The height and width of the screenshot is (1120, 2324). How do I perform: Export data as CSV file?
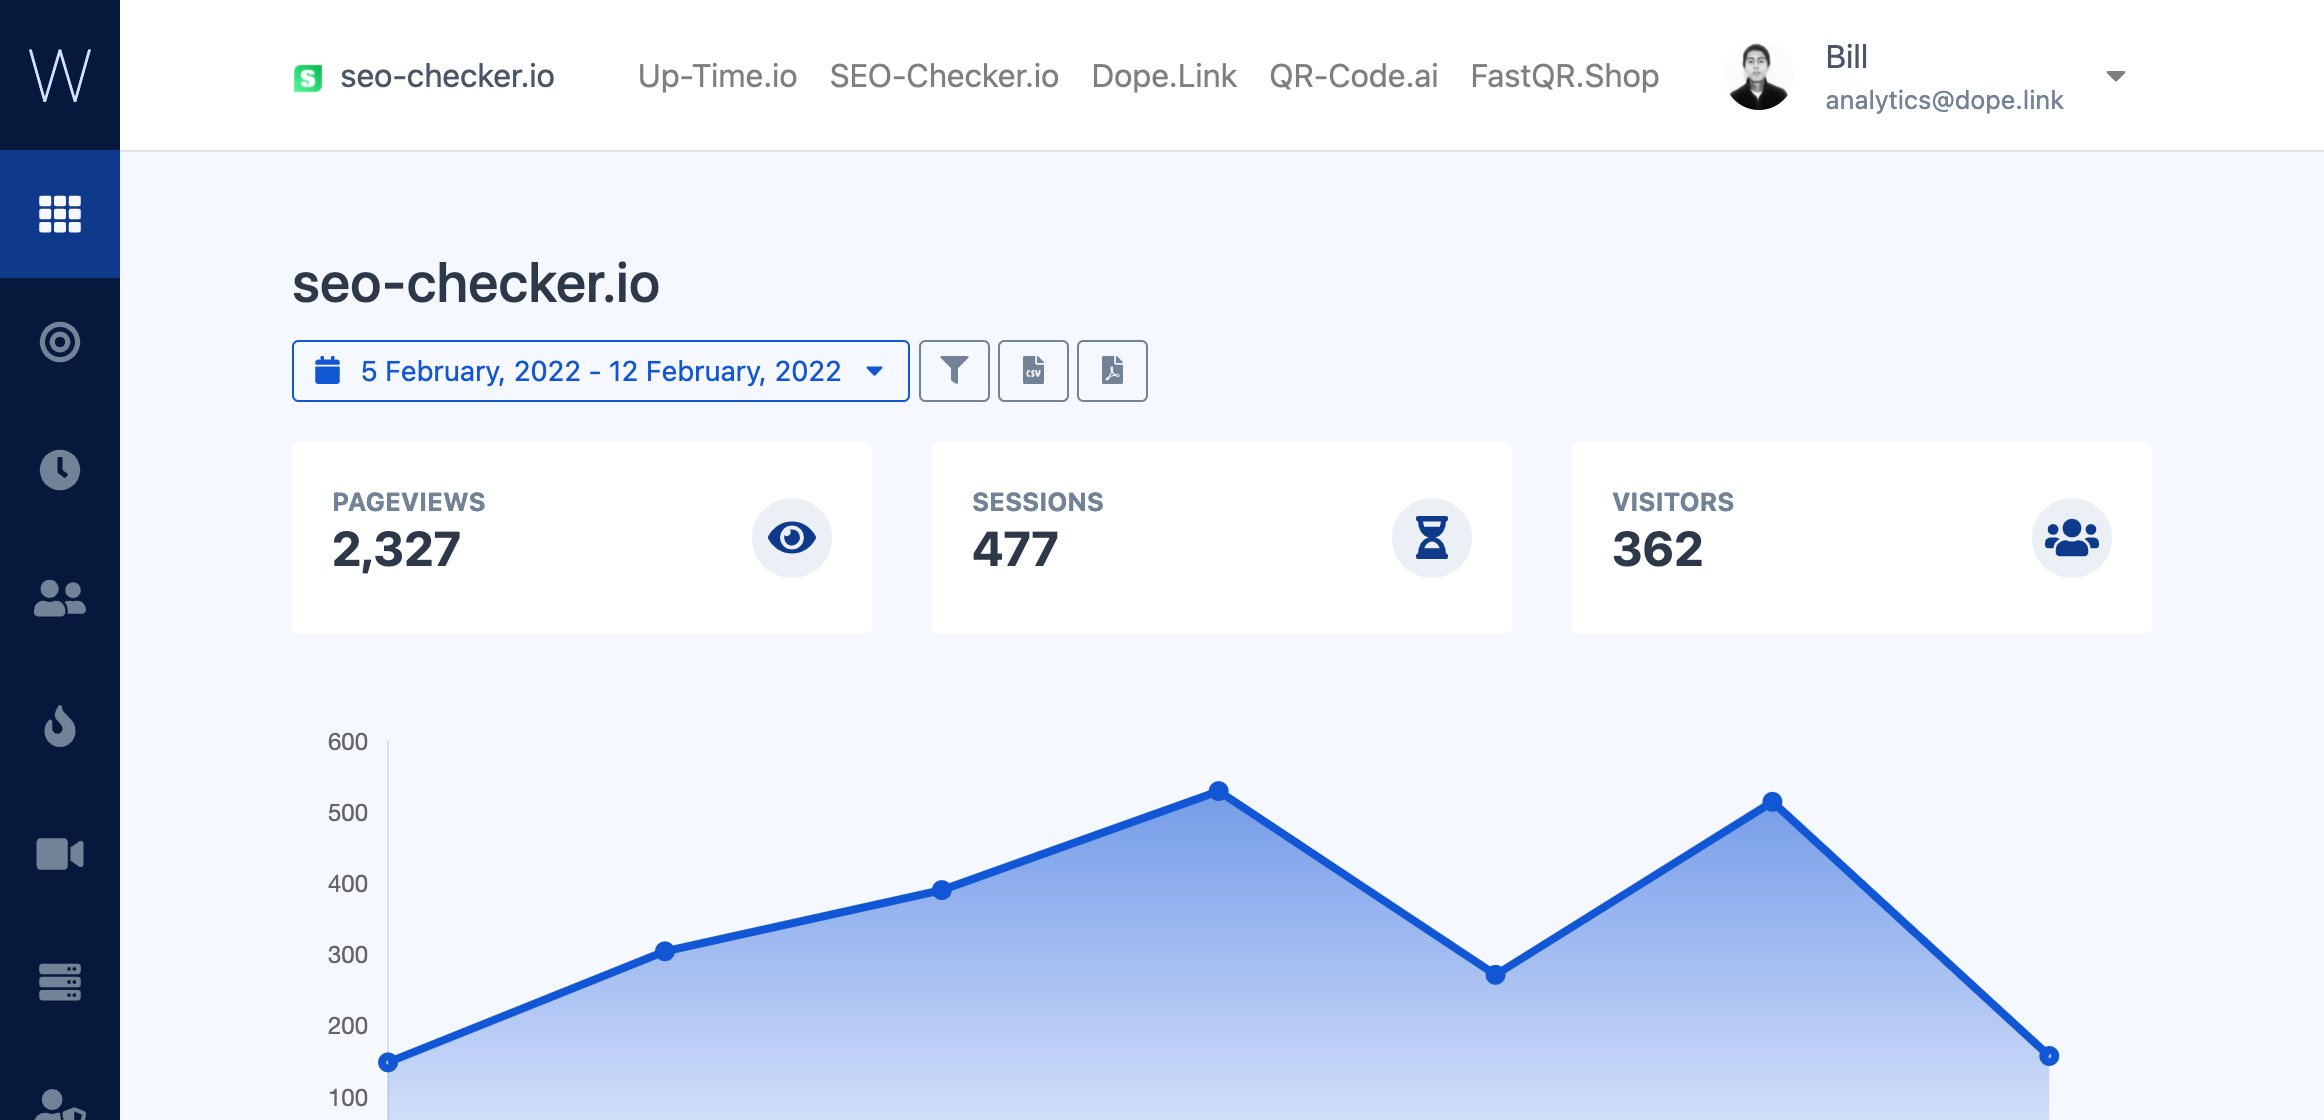point(1033,371)
